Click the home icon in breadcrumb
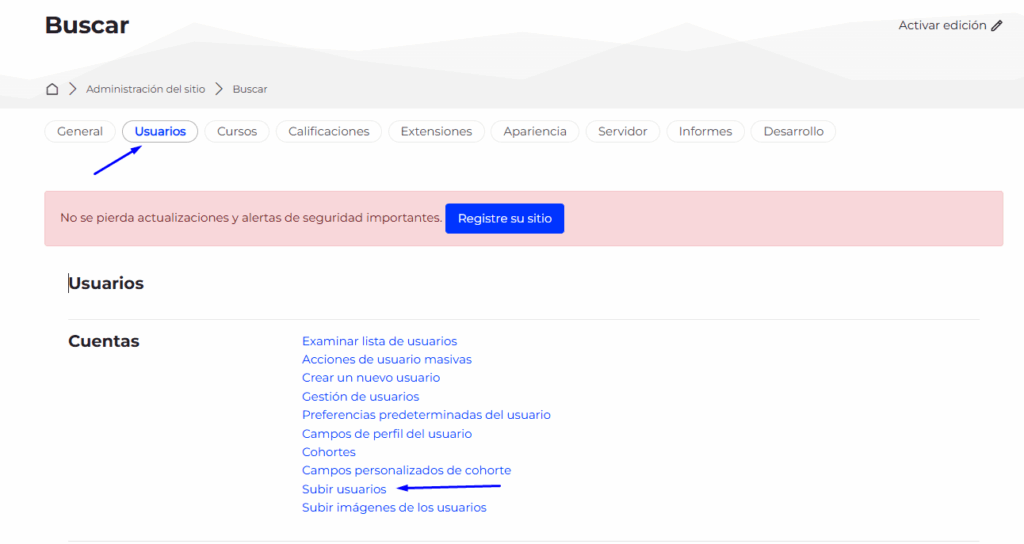 click(x=52, y=89)
